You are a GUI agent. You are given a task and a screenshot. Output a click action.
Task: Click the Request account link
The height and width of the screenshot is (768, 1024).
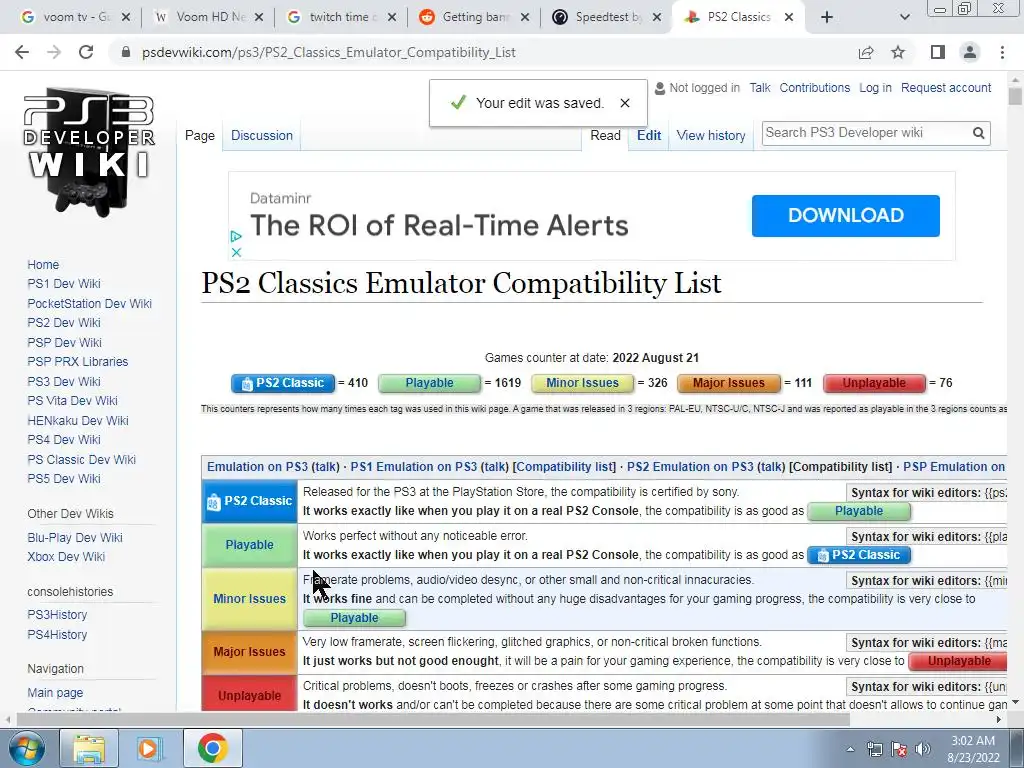point(946,88)
